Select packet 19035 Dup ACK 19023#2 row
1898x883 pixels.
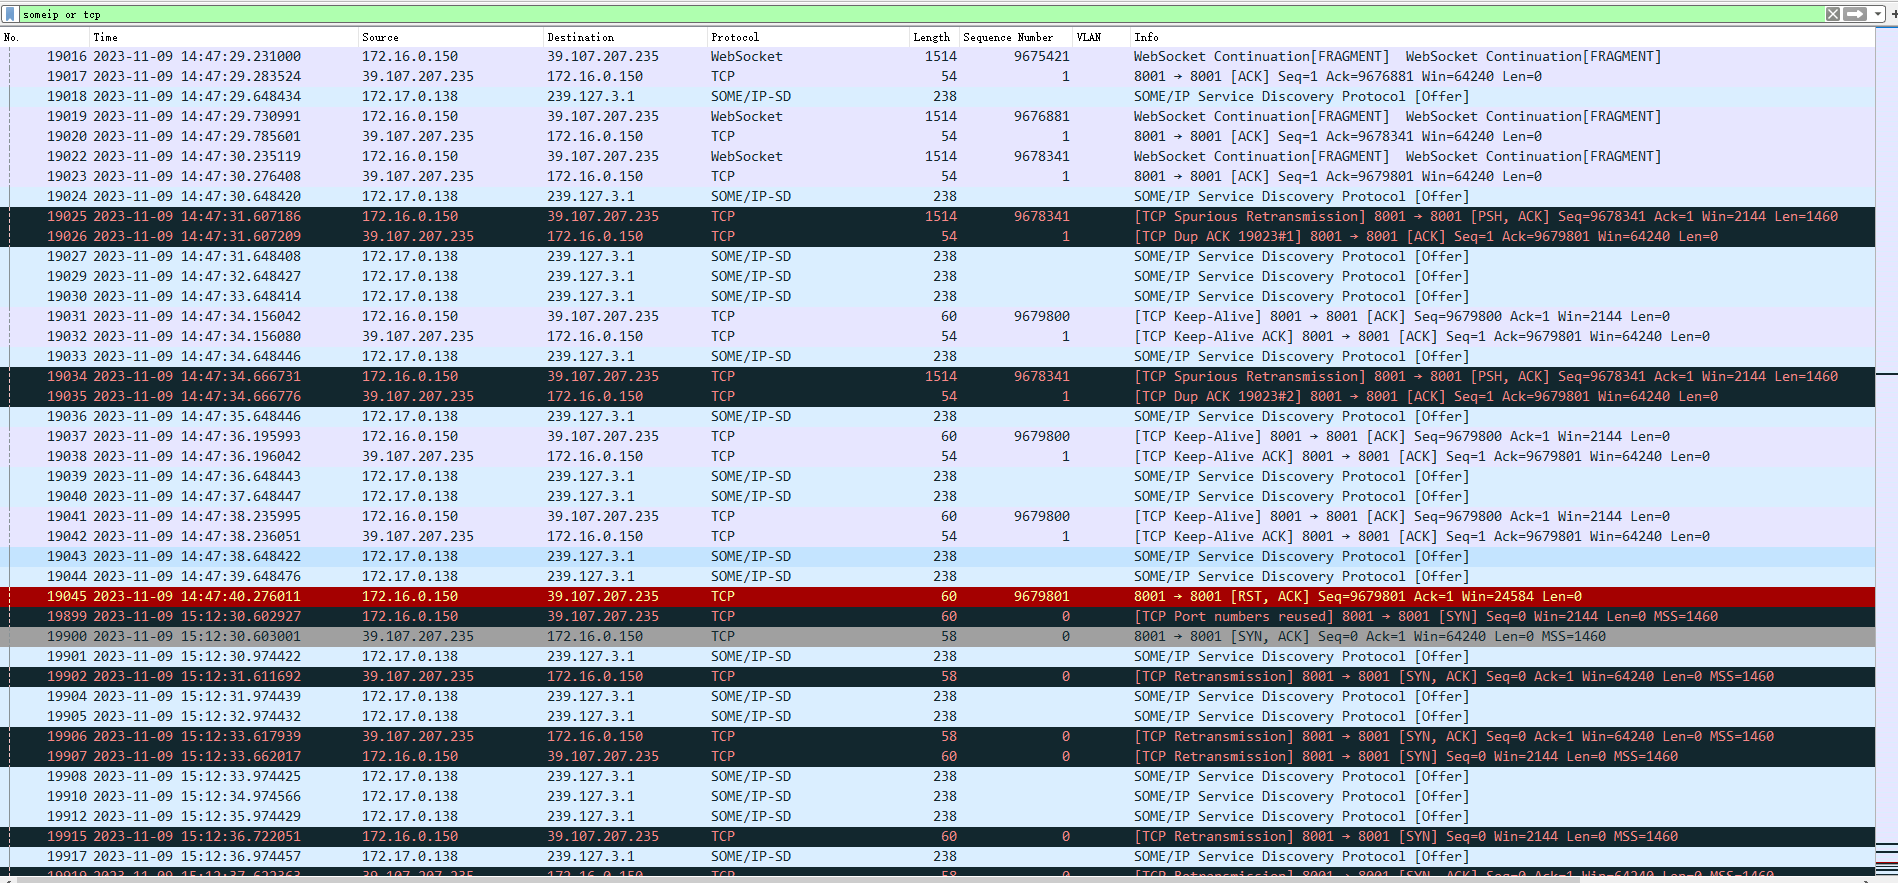[938, 397]
